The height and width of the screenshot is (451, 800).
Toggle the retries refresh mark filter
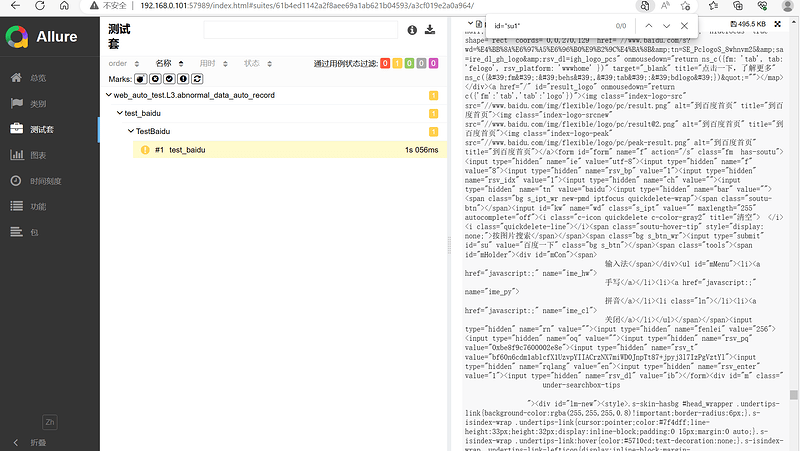(197, 79)
